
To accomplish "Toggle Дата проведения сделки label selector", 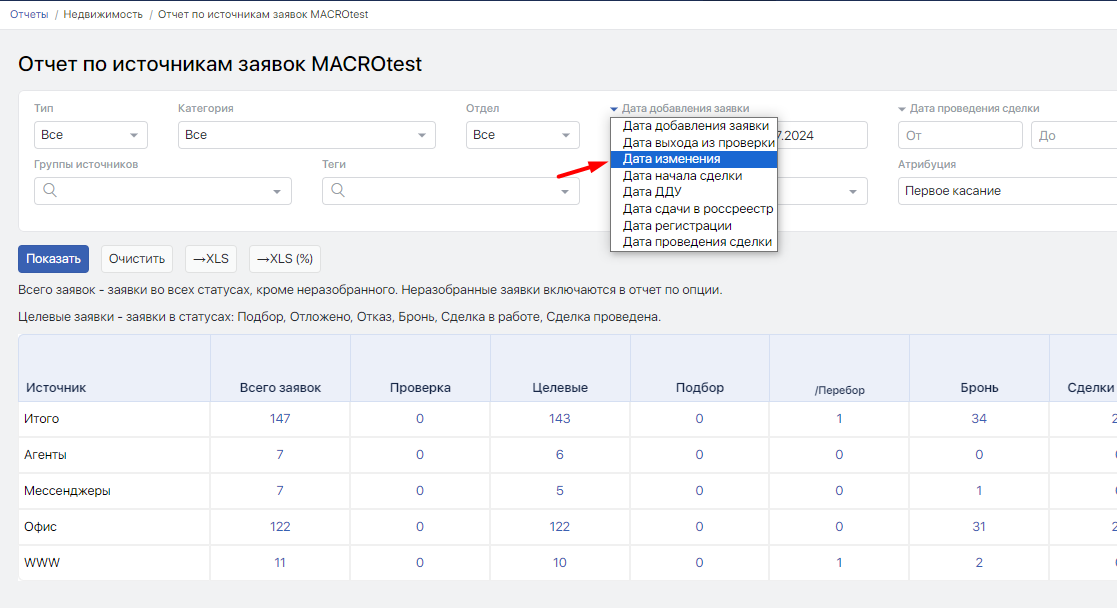I will coord(968,108).
